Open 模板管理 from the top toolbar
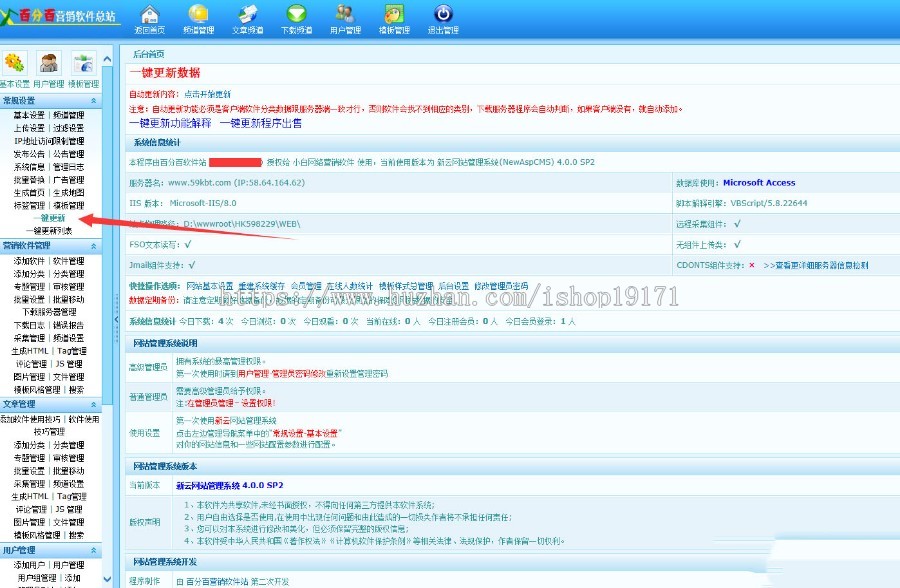This screenshot has height=588, width=900. 394,17
